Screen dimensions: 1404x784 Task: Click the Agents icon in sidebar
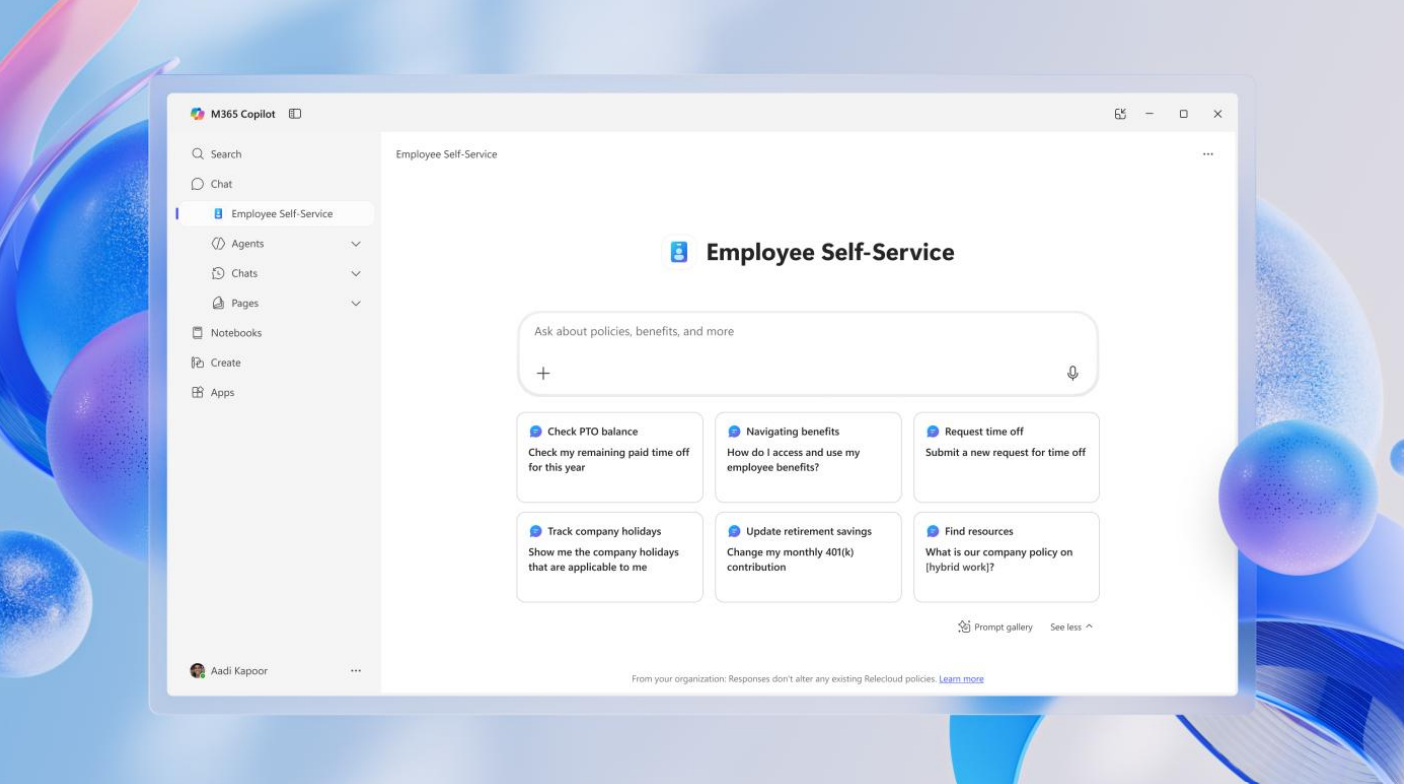pyautogui.click(x=218, y=244)
